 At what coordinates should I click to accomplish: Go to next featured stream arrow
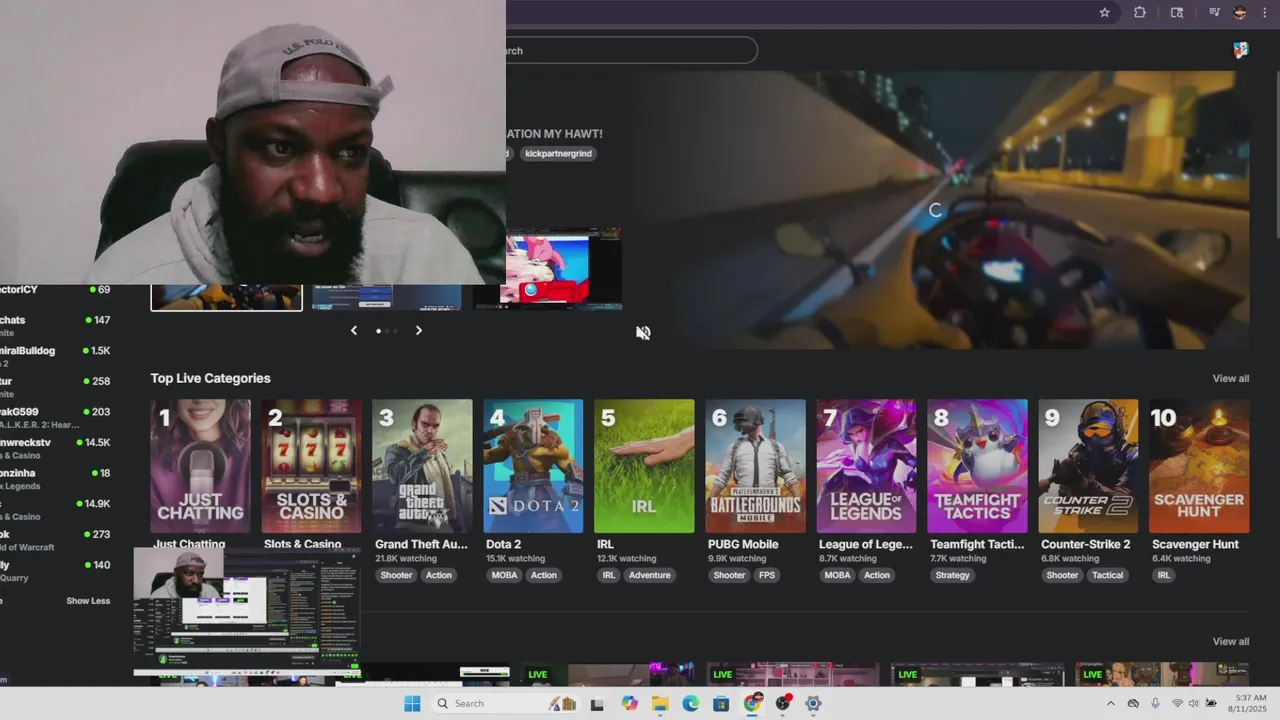click(x=418, y=330)
